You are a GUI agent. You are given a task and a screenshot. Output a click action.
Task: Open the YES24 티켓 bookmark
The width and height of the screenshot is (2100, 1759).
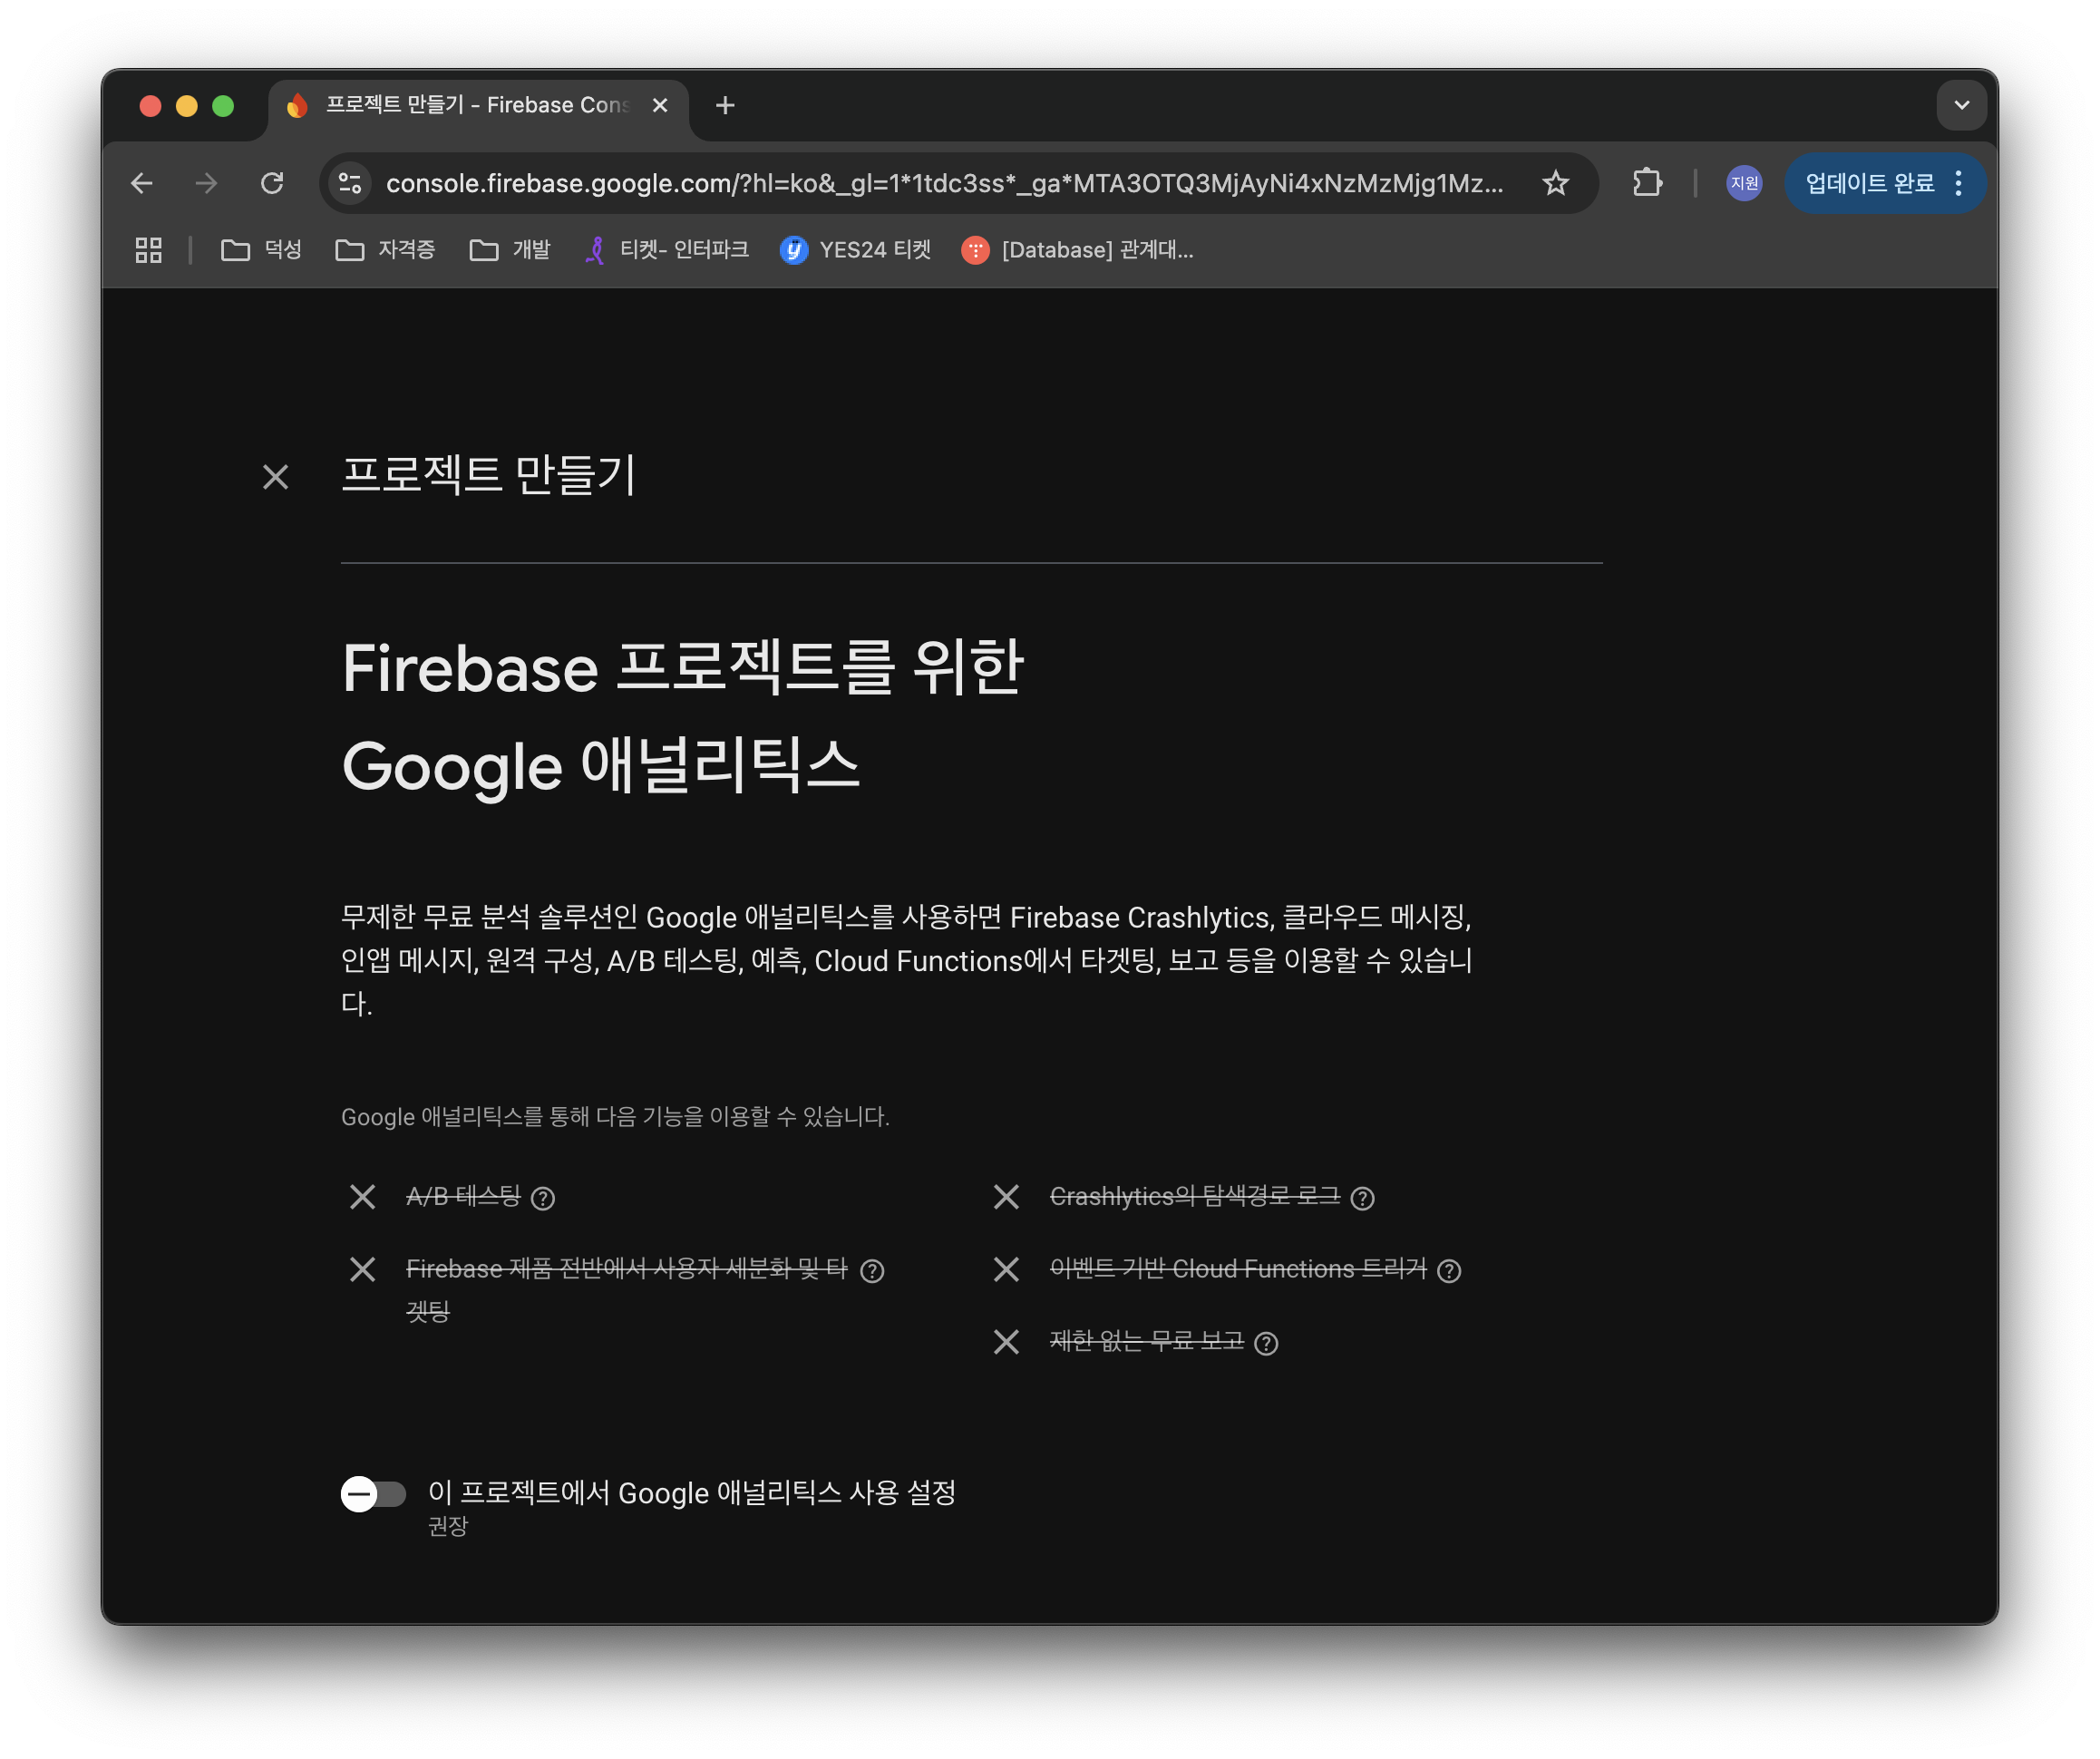pos(855,250)
